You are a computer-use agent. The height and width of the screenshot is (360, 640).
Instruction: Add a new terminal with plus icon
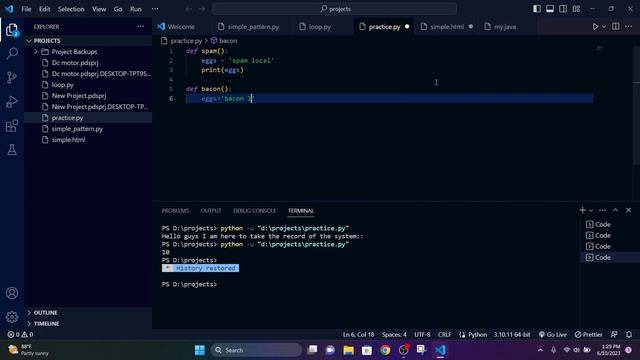(x=582, y=210)
